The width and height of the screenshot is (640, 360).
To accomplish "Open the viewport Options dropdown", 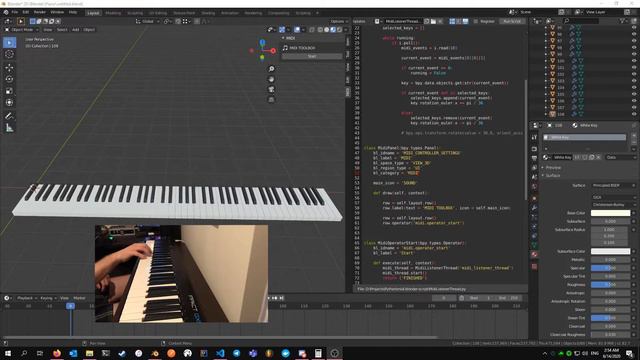I will [x=339, y=21].
